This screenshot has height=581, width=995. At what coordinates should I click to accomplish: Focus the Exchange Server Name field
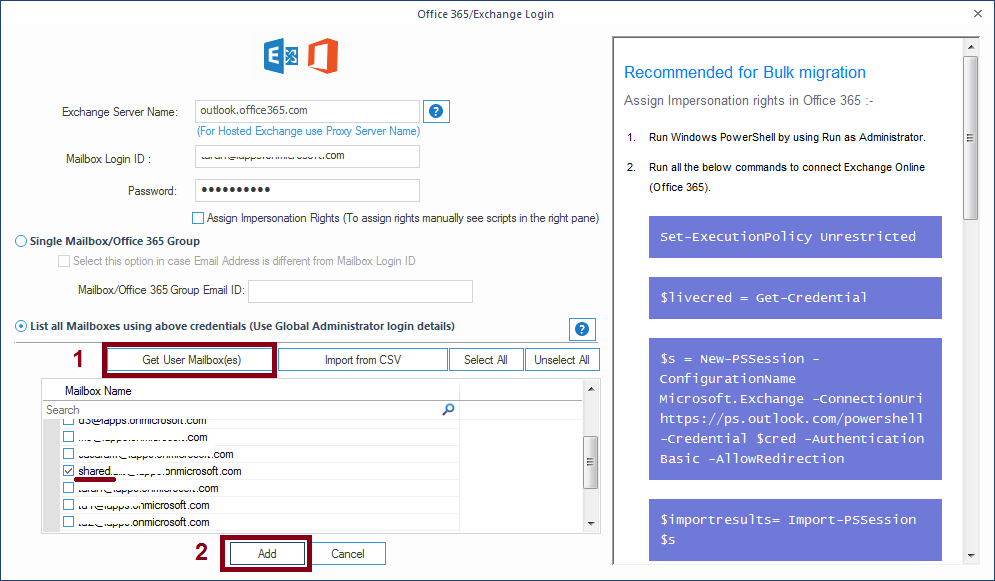point(307,111)
